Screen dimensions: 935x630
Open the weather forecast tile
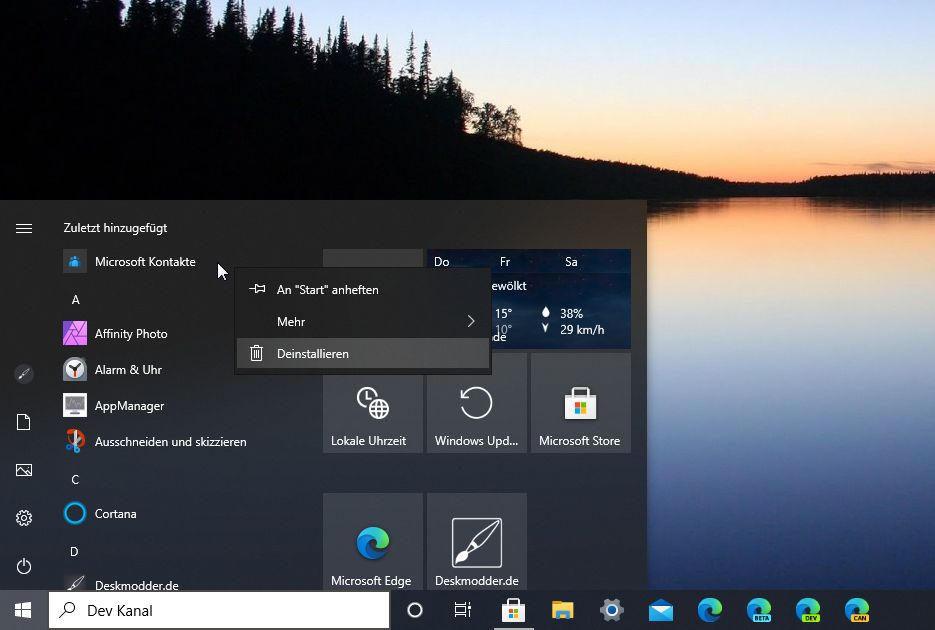coord(561,298)
